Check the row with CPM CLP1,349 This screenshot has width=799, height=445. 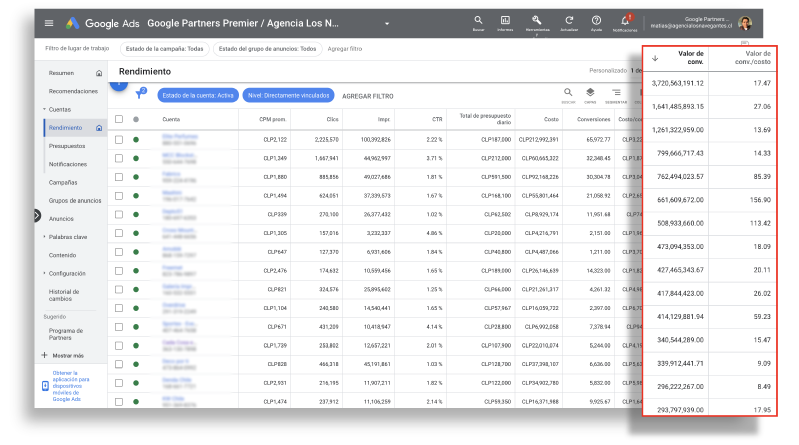119,159
